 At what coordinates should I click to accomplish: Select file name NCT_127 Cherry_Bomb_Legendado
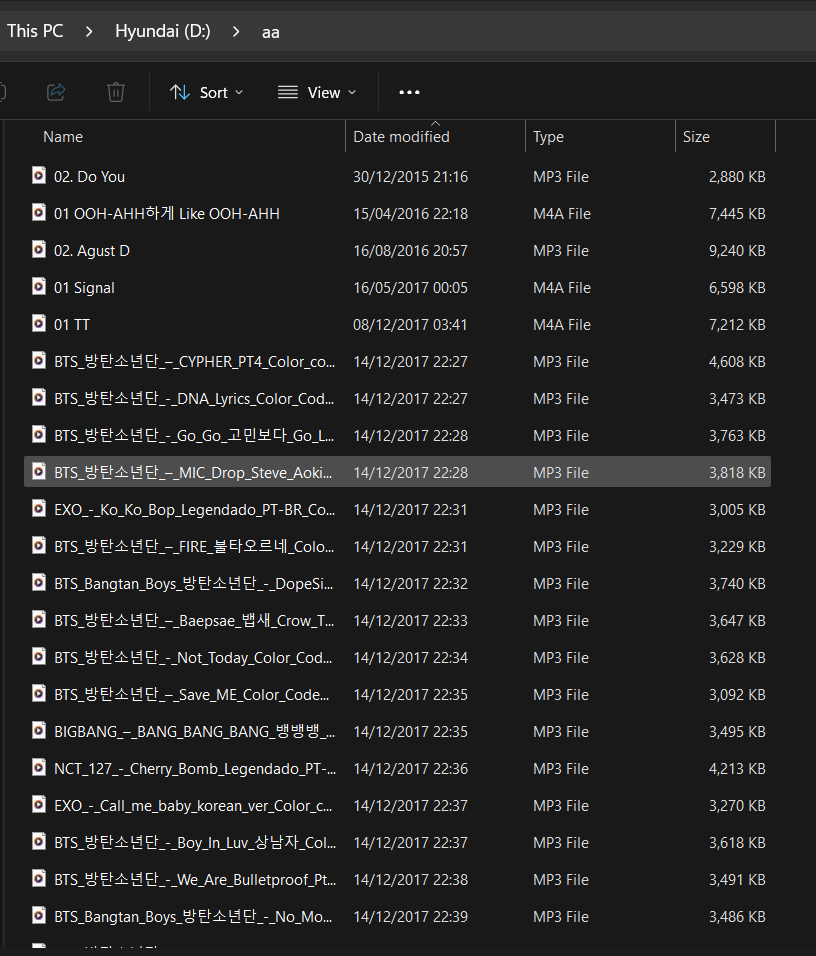click(195, 769)
